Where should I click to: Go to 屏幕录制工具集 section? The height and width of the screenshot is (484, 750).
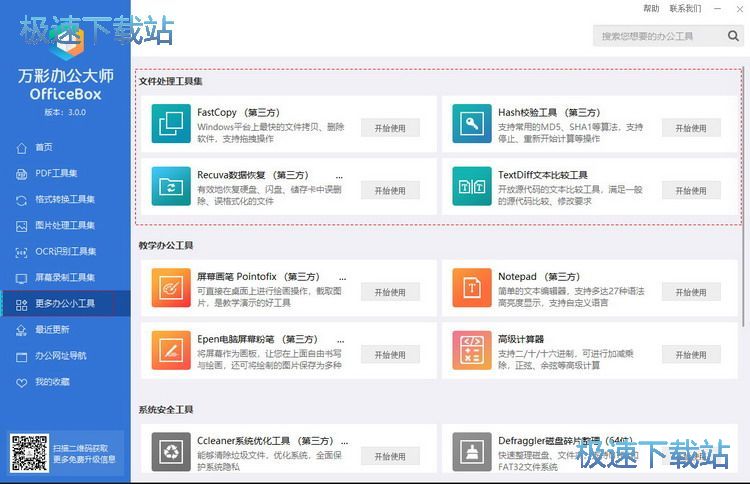(x=65, y=277)
